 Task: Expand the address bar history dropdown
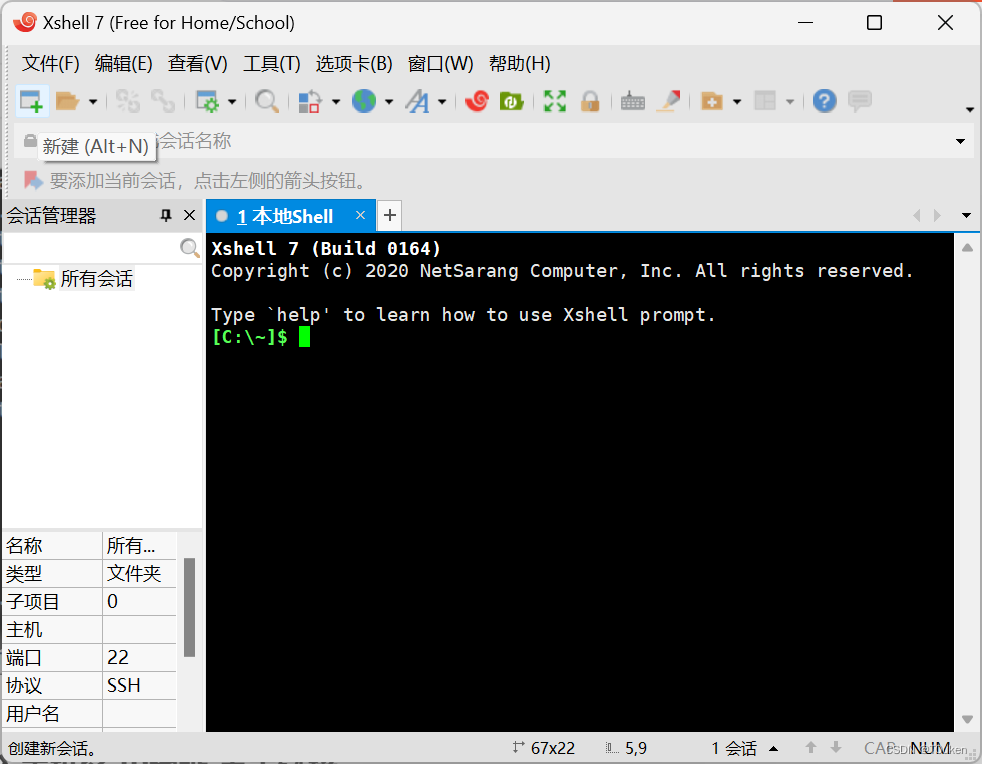(960, 141)
